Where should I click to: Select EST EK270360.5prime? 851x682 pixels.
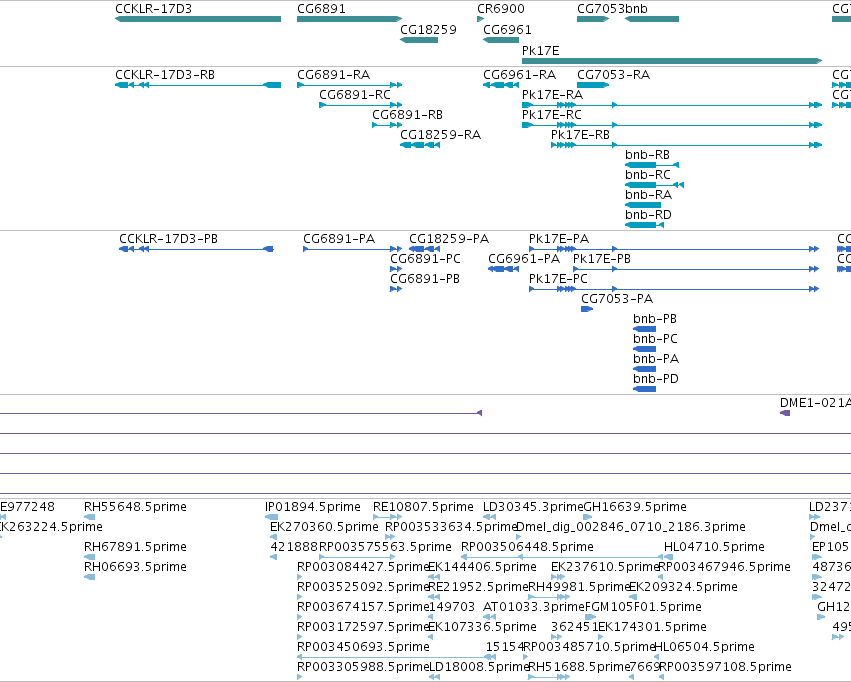point(324,527)
